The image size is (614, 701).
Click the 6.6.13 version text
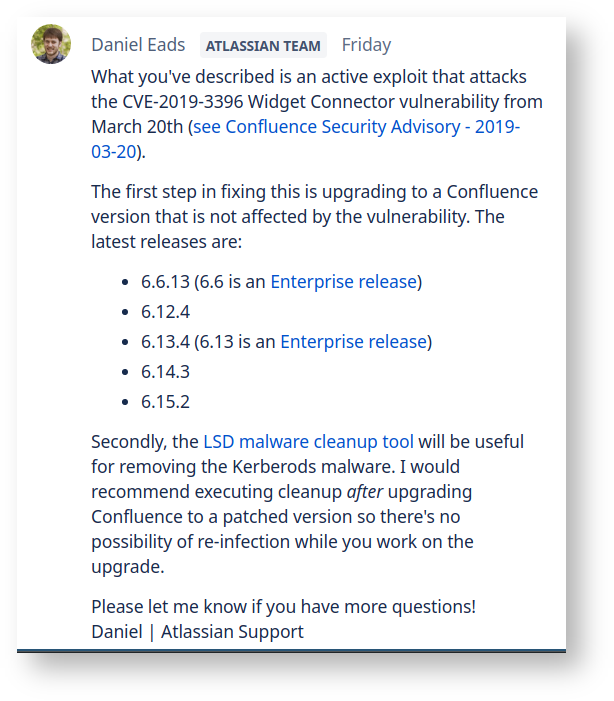[165, 282]
